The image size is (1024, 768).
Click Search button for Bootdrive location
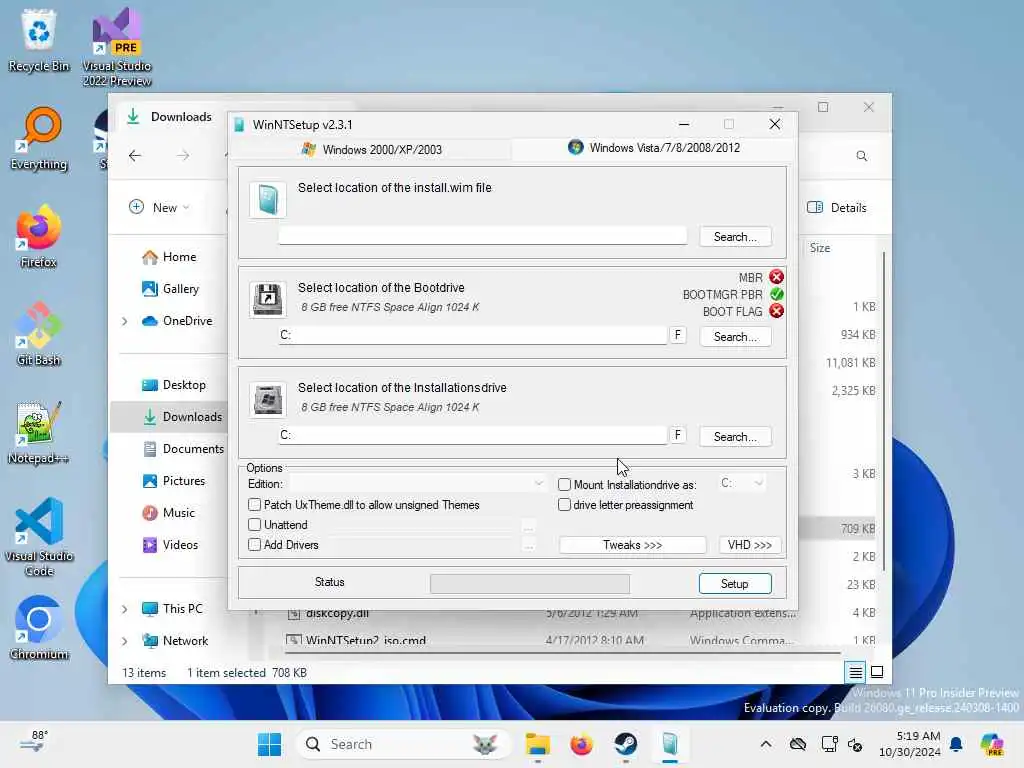(735, 336)
